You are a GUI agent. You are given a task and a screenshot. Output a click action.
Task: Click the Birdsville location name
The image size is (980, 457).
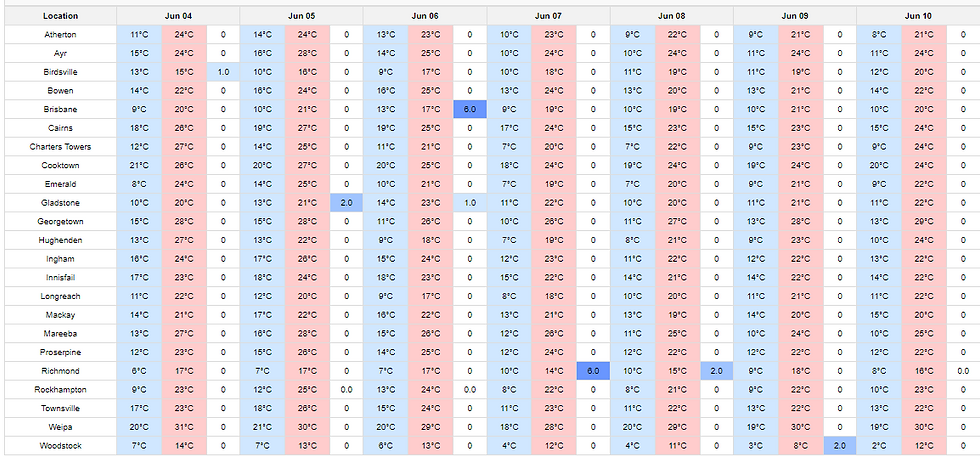pyautogui.click(x=61, y=72)
